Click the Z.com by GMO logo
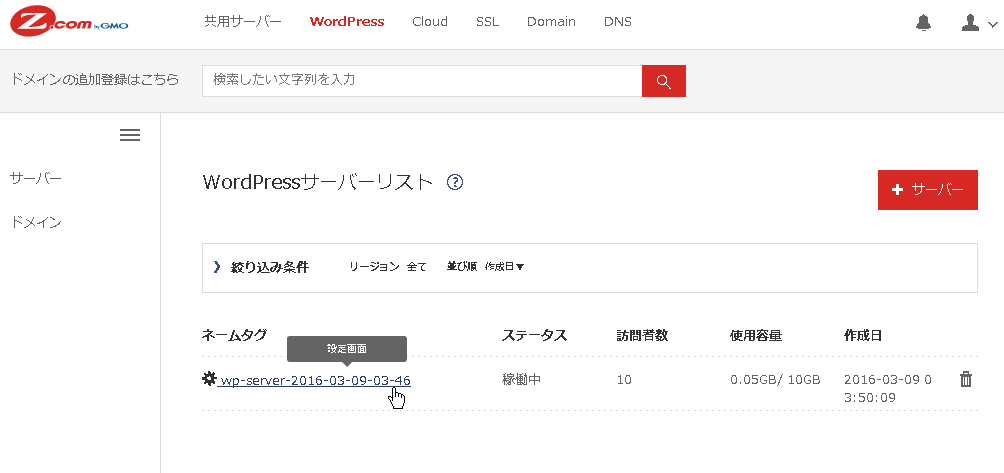The image size is (1004, 473). [x=69, y=23]
